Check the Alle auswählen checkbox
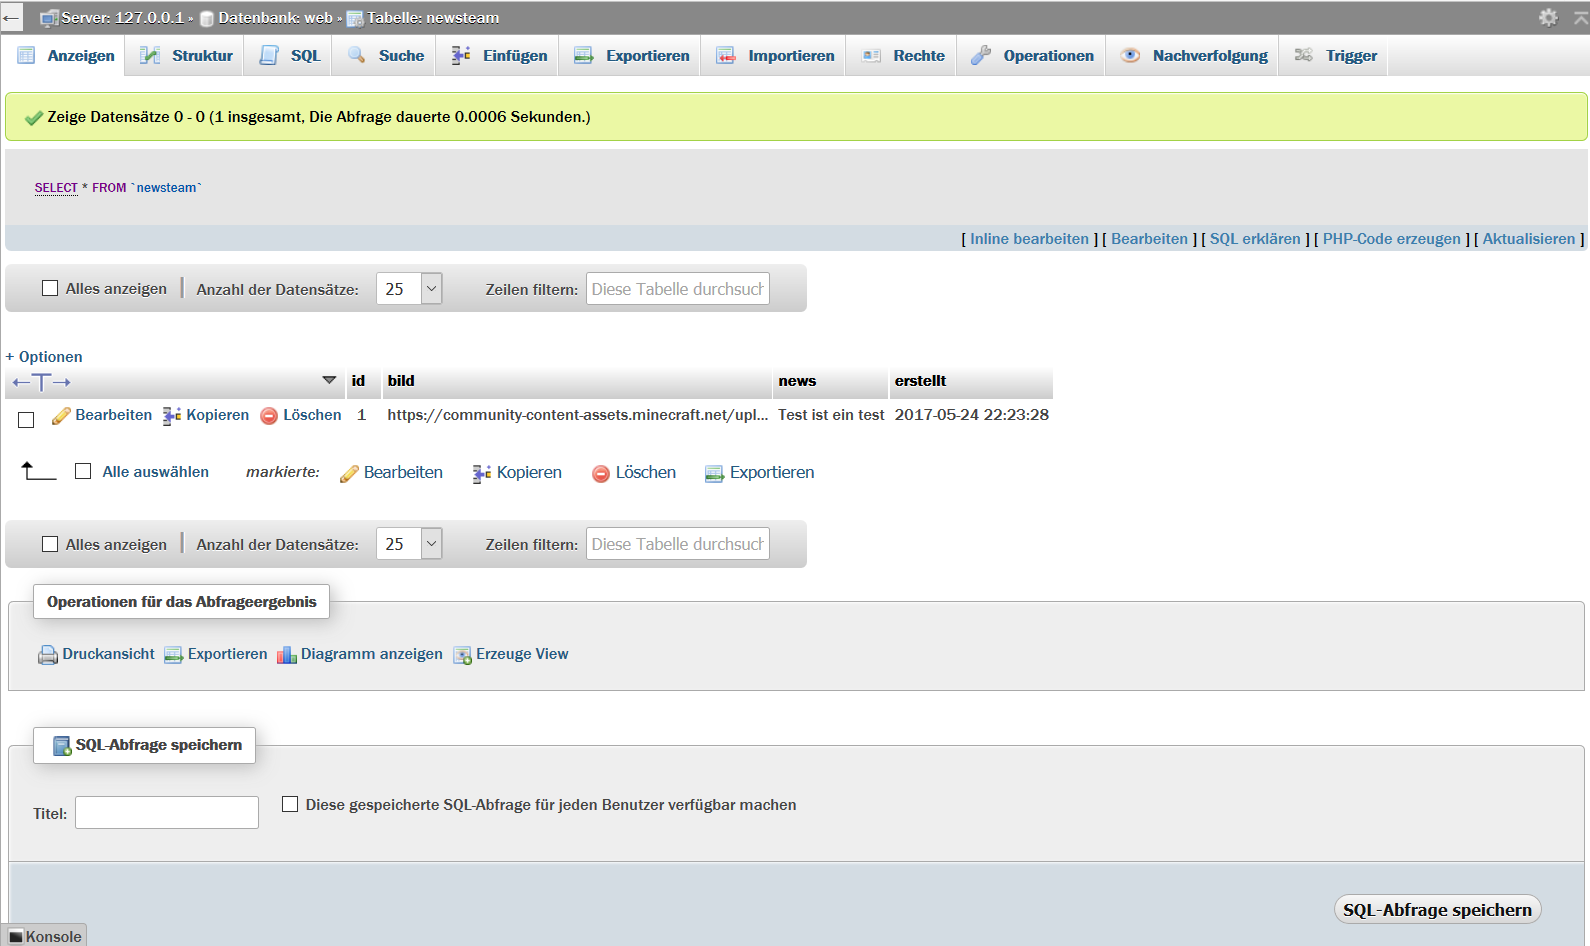The height and width of the screenshot is (946, 1590). pyautogui.click(x=83, y=471)
